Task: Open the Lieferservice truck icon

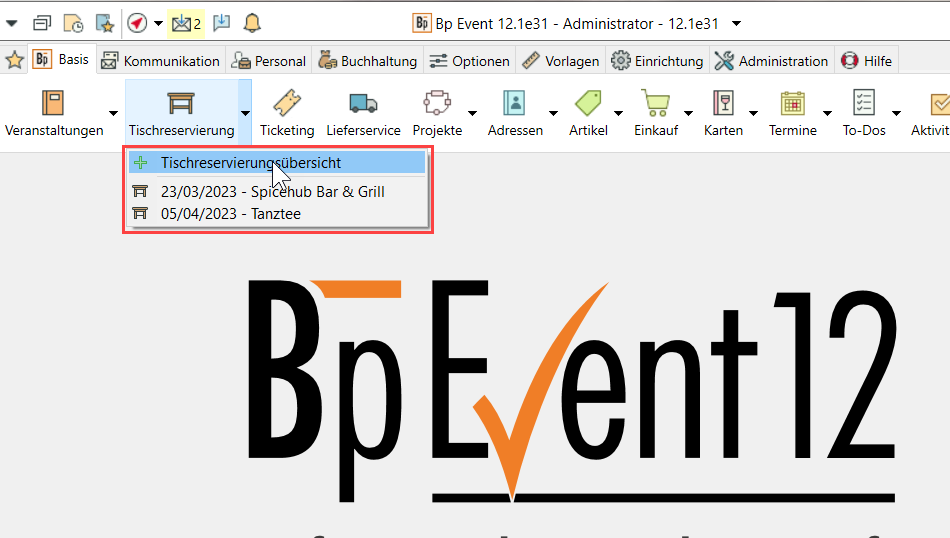Action: [363, 104]
